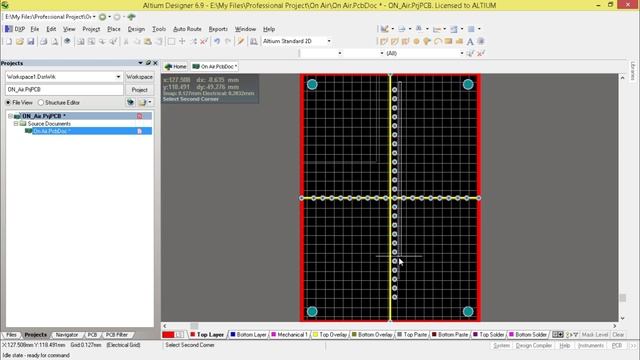Open the Workspace1.DsnWrk dropdown
This screenshot has height=360, width=640.
[118, 77]
